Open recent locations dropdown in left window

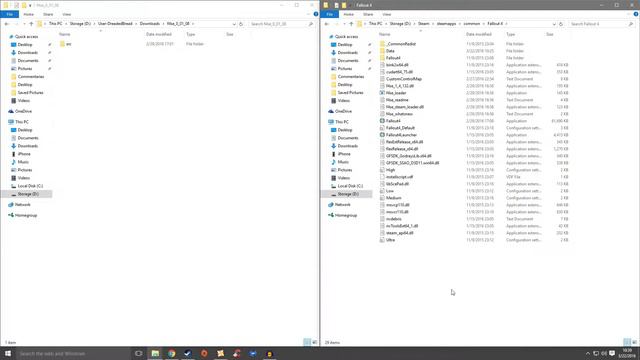coord(24,24)
